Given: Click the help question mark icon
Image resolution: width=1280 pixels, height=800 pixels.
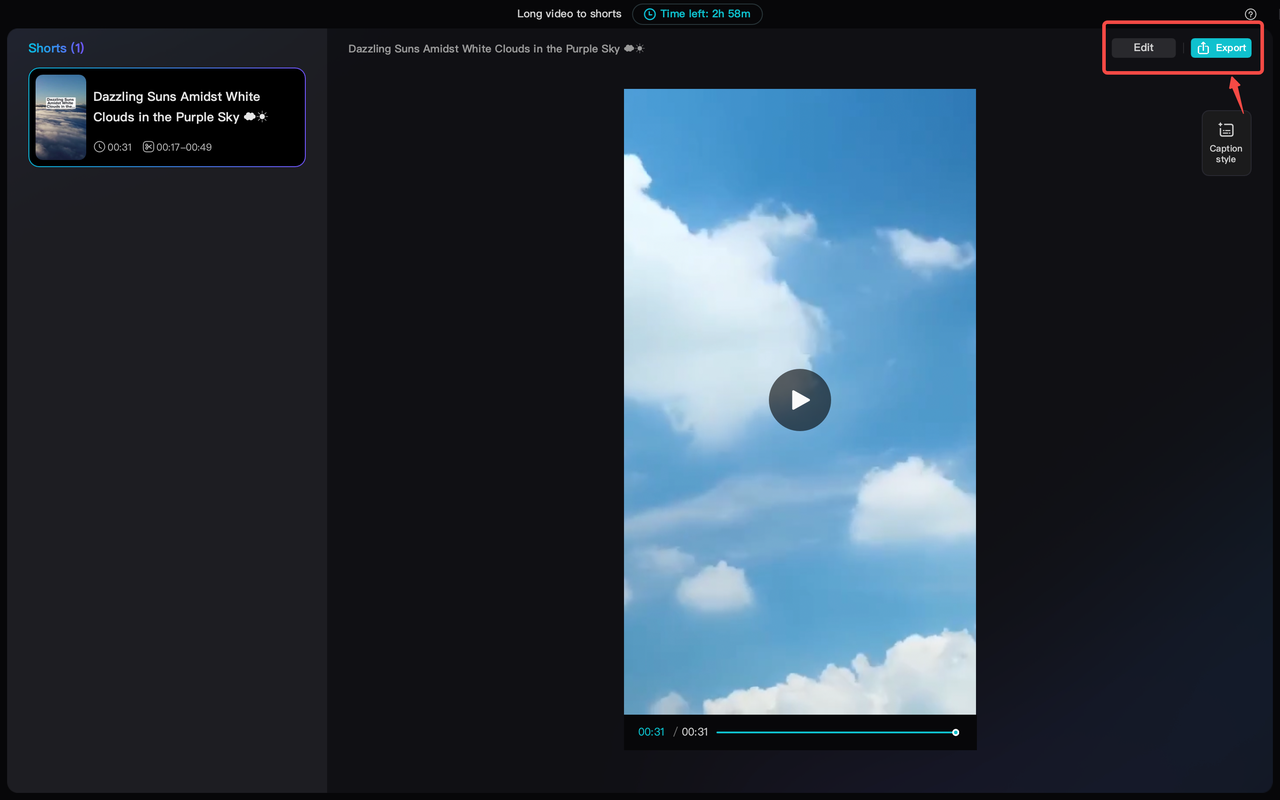Looking at the screenshot, I should point(1250,13).
